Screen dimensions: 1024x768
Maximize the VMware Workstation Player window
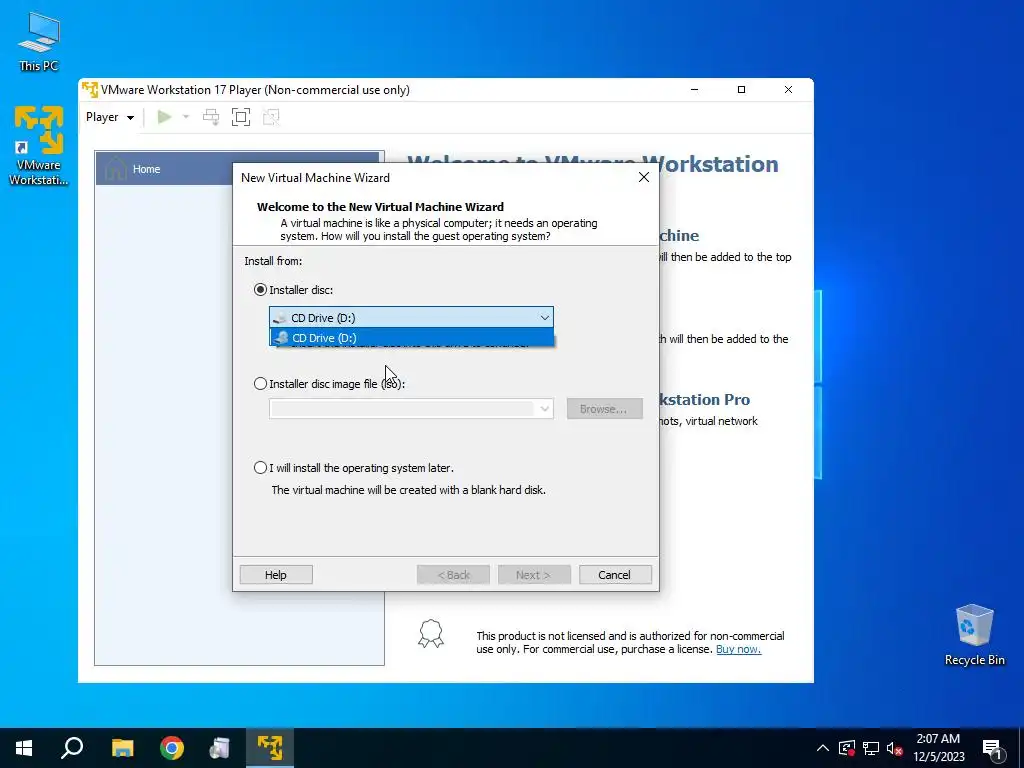pyautogui.click(x=741, y=89)
